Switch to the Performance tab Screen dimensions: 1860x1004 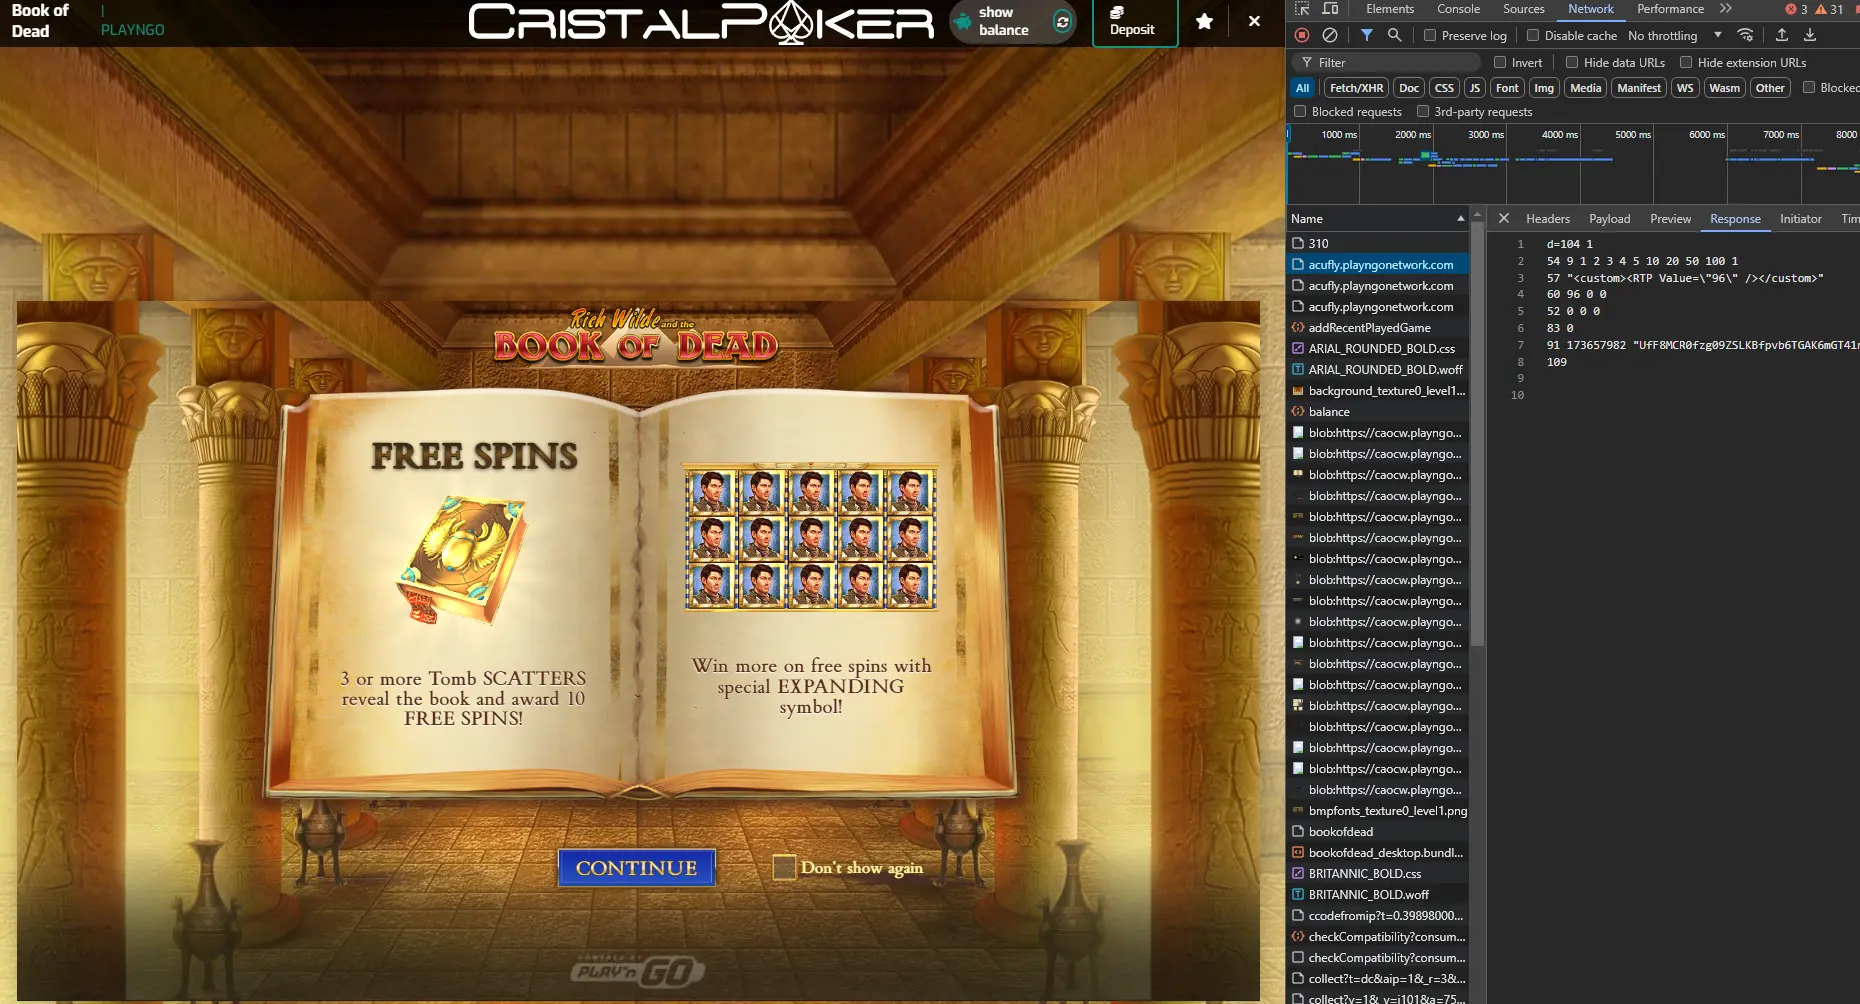pos(1670,9)
